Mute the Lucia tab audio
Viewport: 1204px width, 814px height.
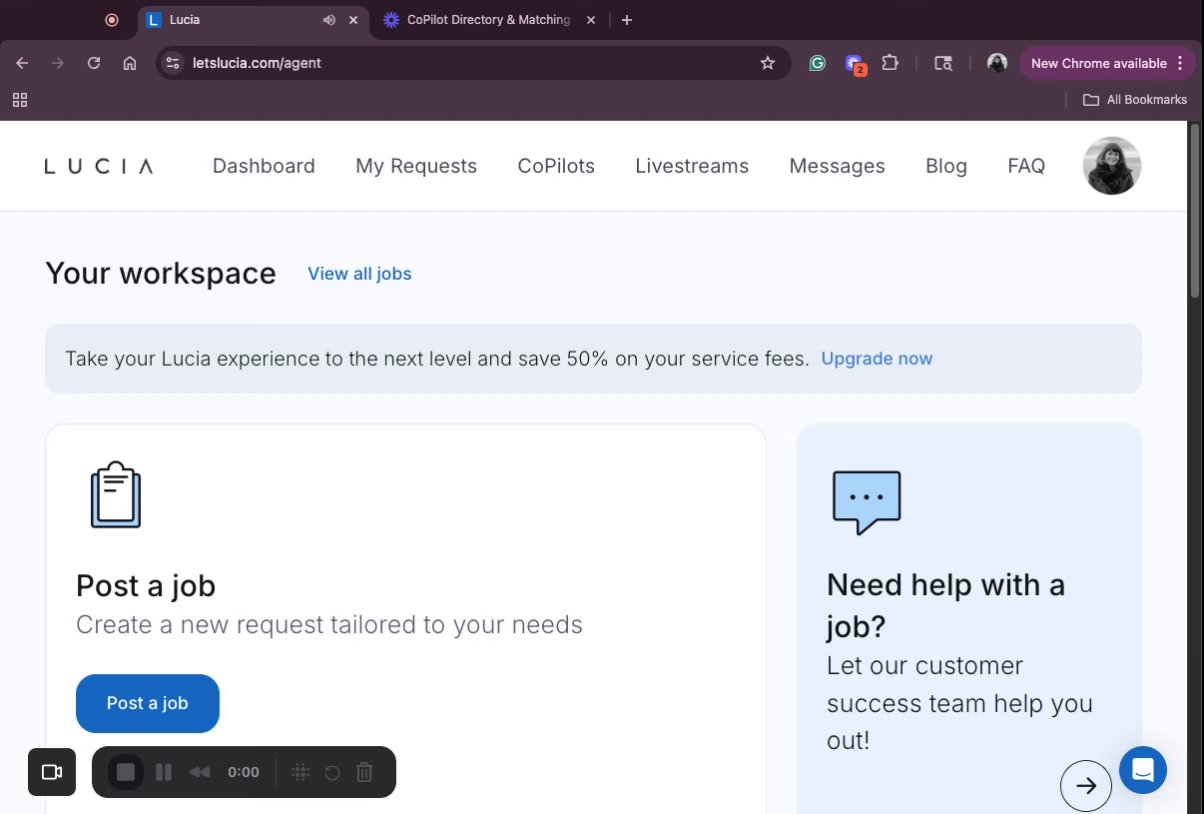(x=329, y=20)
